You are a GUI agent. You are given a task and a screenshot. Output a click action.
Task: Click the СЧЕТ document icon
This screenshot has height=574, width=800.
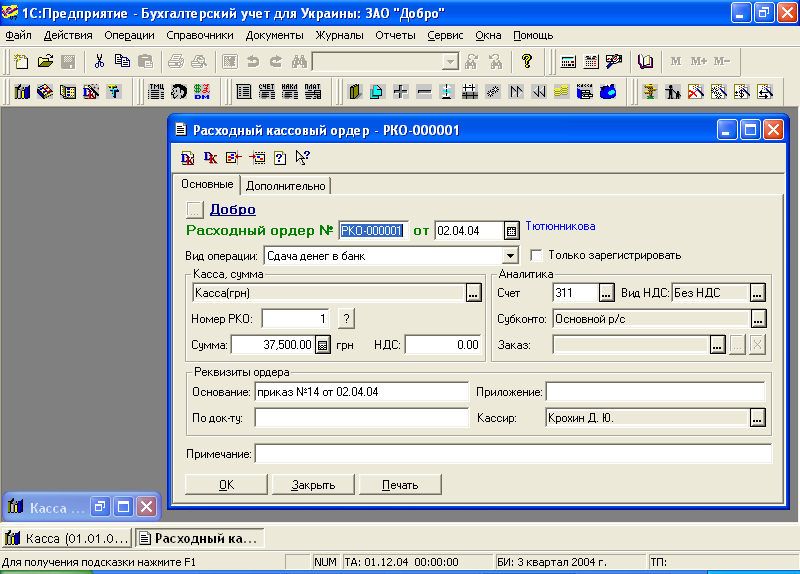pos(267,92)
